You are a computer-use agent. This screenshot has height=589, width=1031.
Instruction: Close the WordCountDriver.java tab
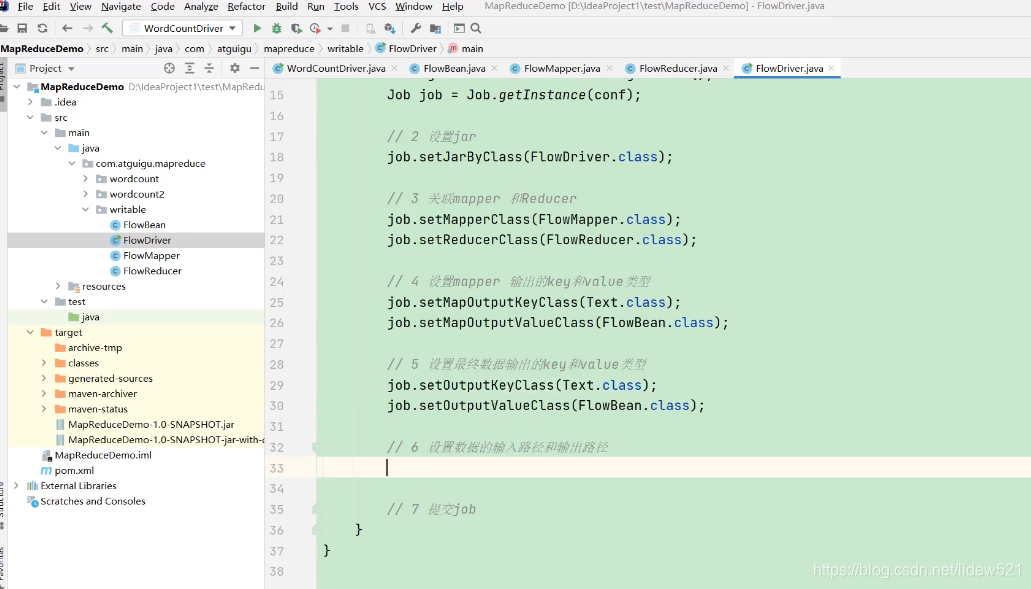click(395, 68)
